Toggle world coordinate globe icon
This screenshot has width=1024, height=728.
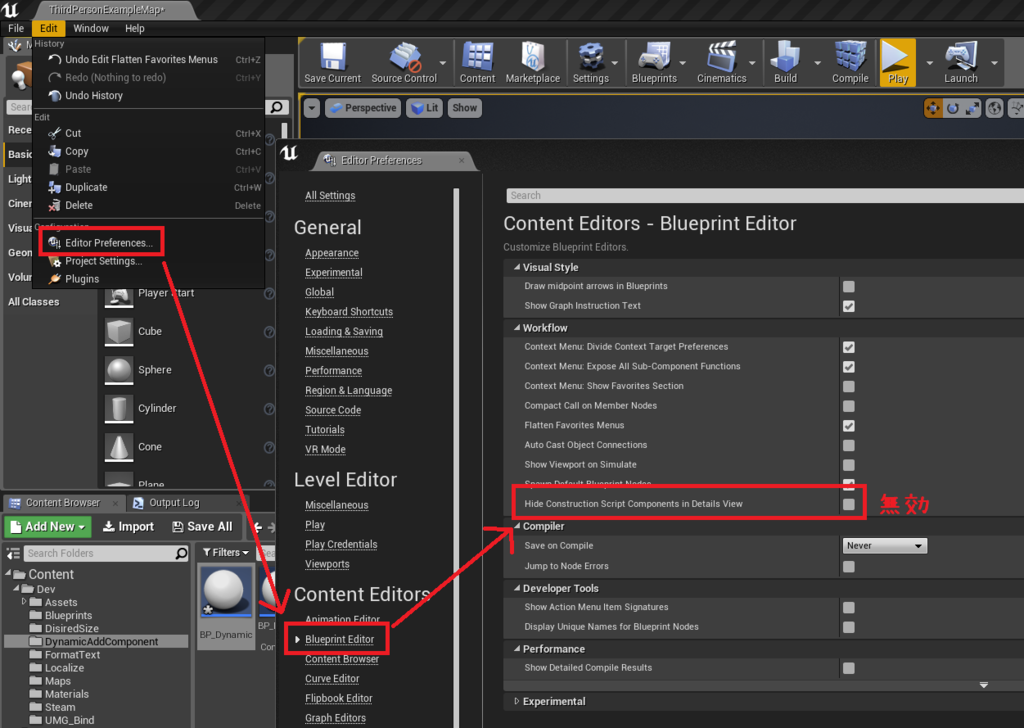[994, 108]
